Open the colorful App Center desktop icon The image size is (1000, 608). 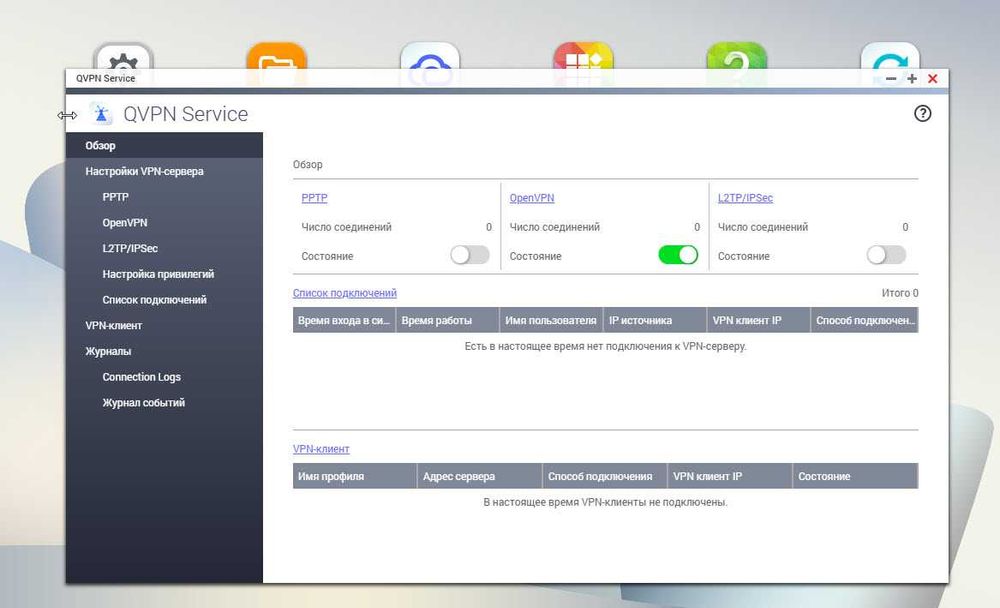click(x=584, y=56)
